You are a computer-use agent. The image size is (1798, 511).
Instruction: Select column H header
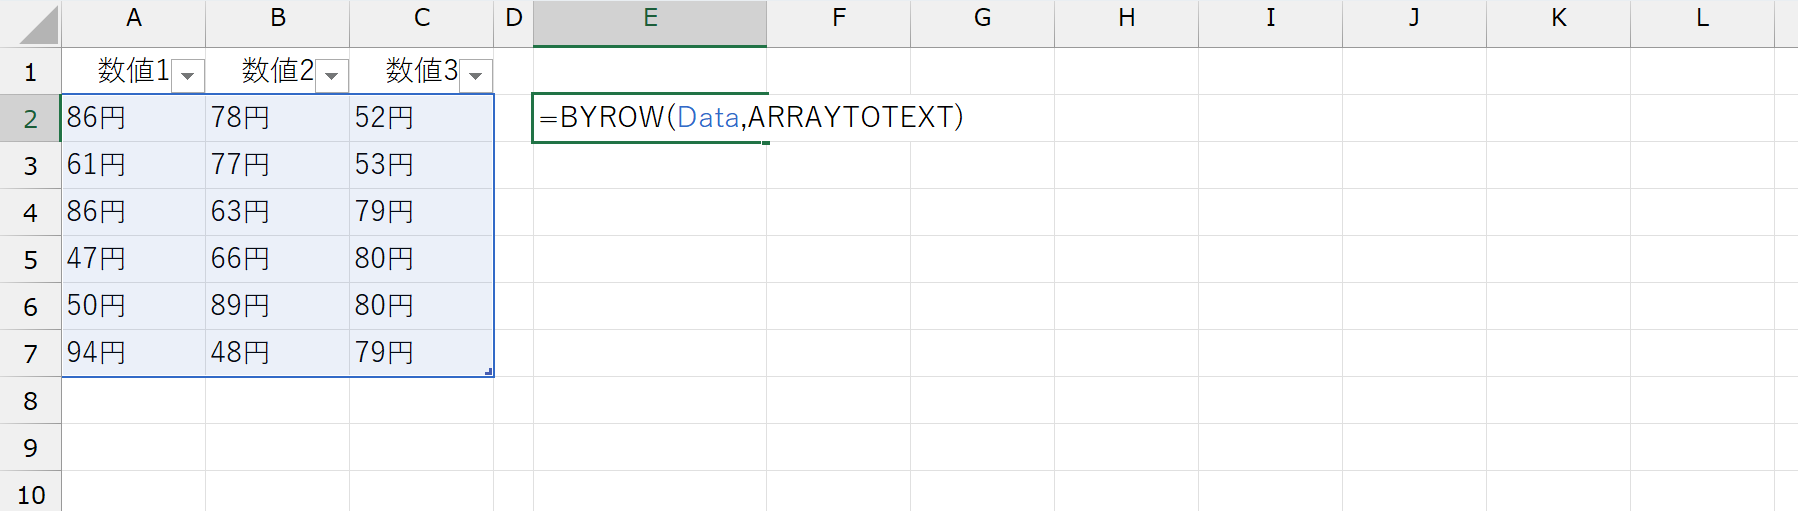tap(1126, 18)
